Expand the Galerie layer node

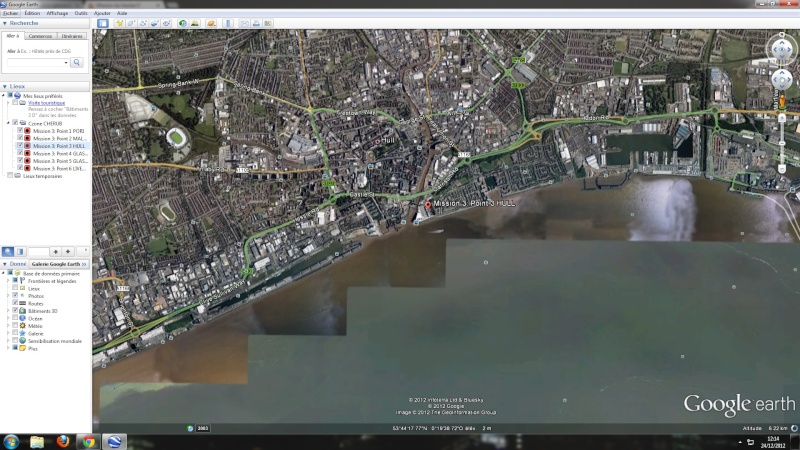[9, 333]
